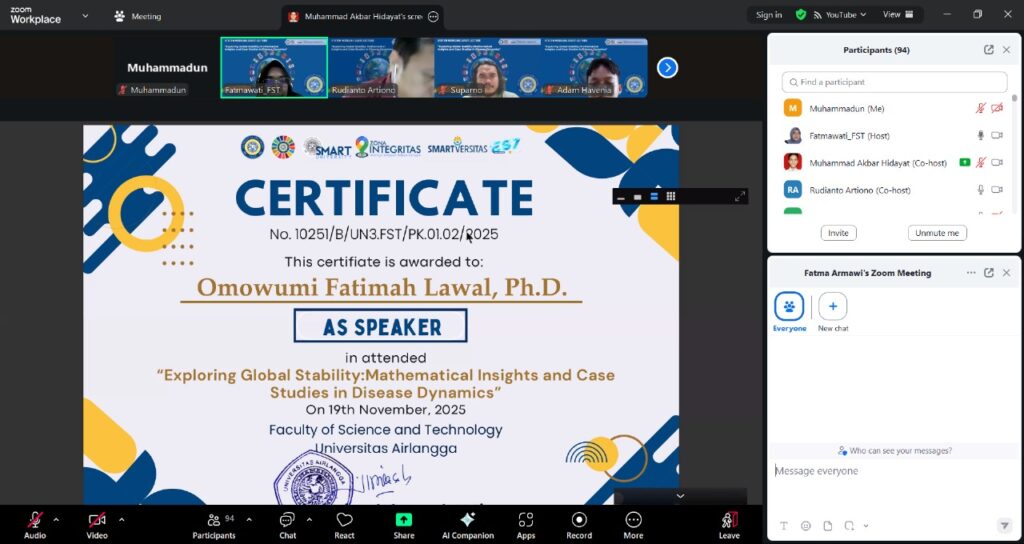Turn on camera with Video button

pyautogui.click(x=97, y=524)
